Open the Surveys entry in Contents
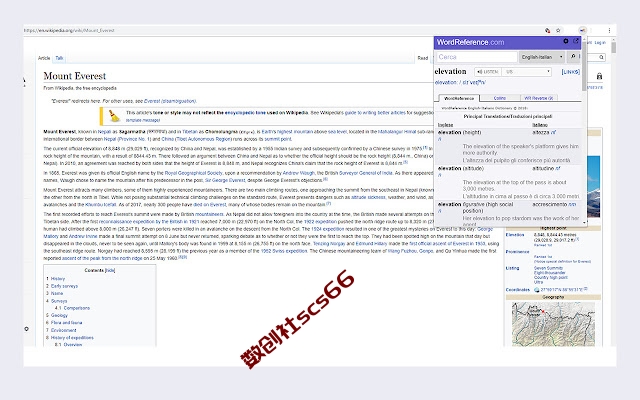Image resolution: width=640 pixels, height=400 pixels. [59, 301]
